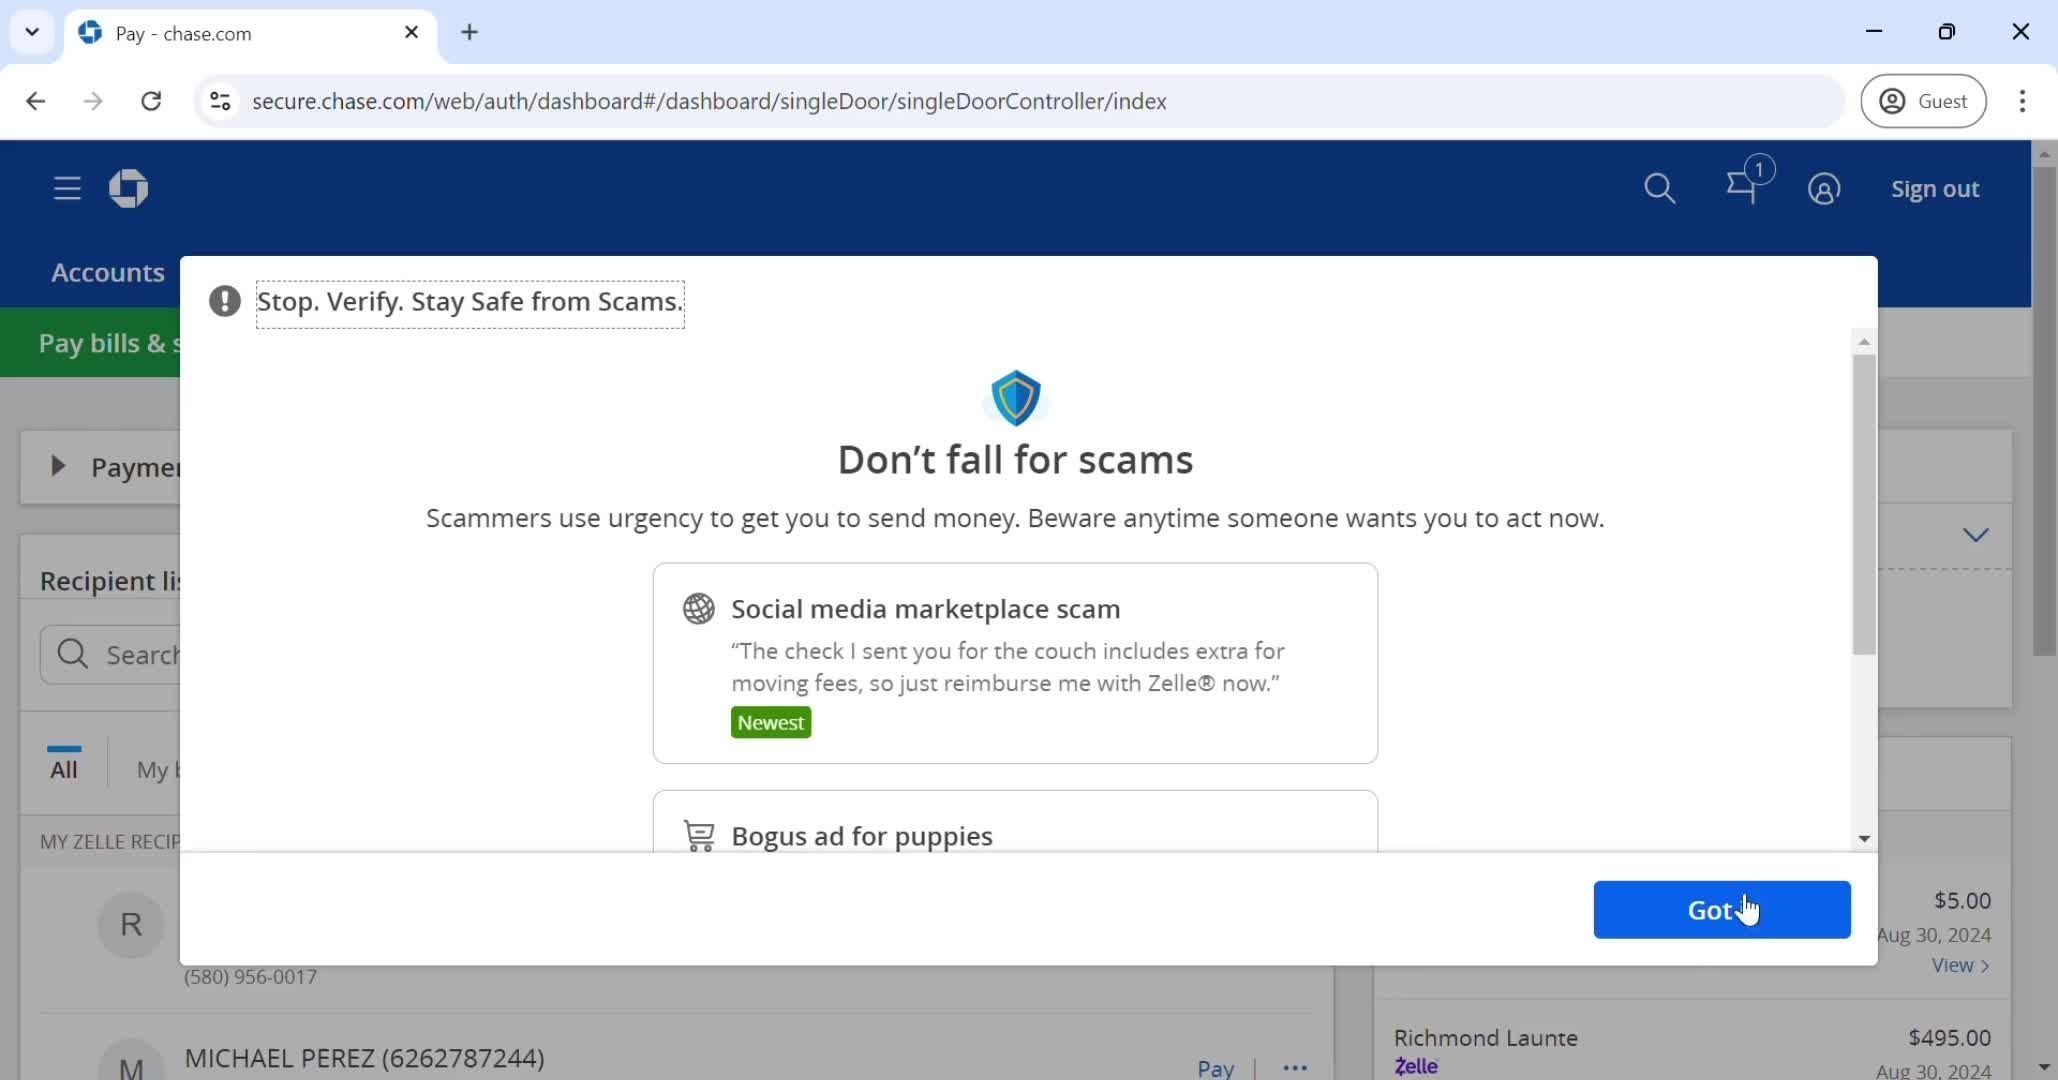The image size is (2058, 1080).
Task: Click Pay link next to MICHAEL PEREZ
Action: (x=1214, y=1068)
